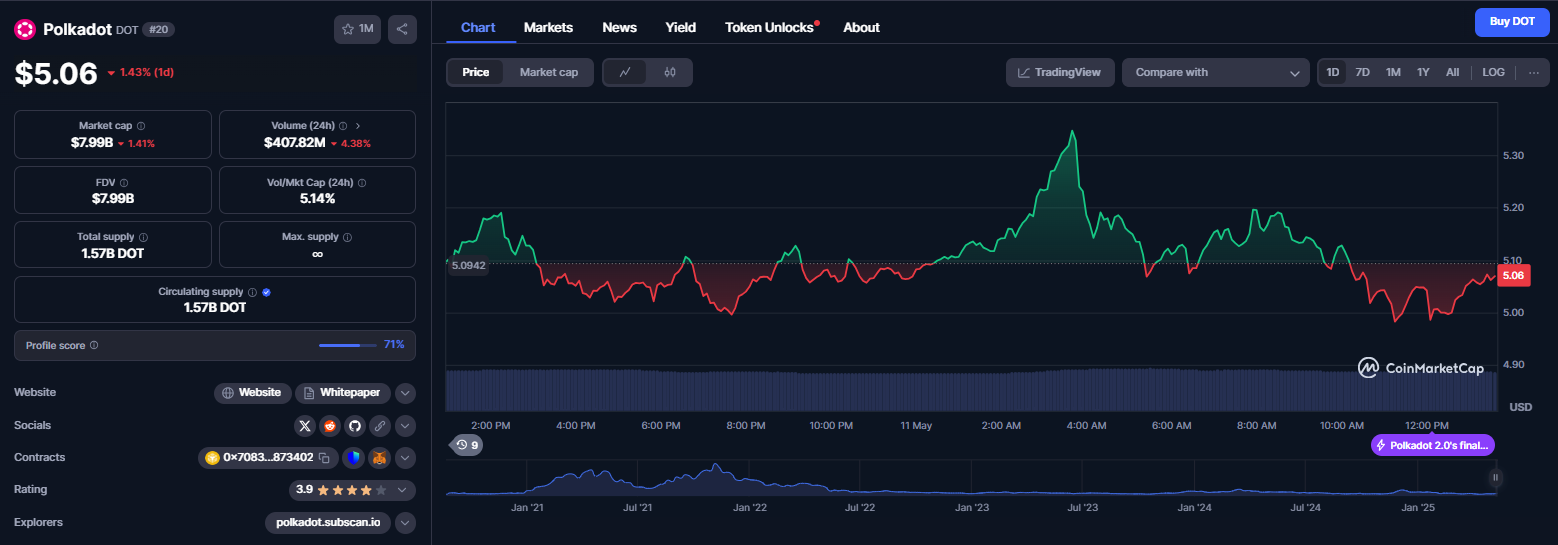Open the Reddit social link
The image size is (1558, 545).
tap(330, 425)
